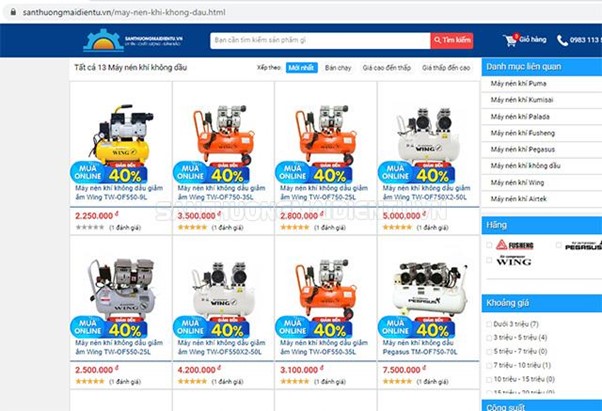
Task: Open the shopping cart icon
Action: [x=511, y=40]
